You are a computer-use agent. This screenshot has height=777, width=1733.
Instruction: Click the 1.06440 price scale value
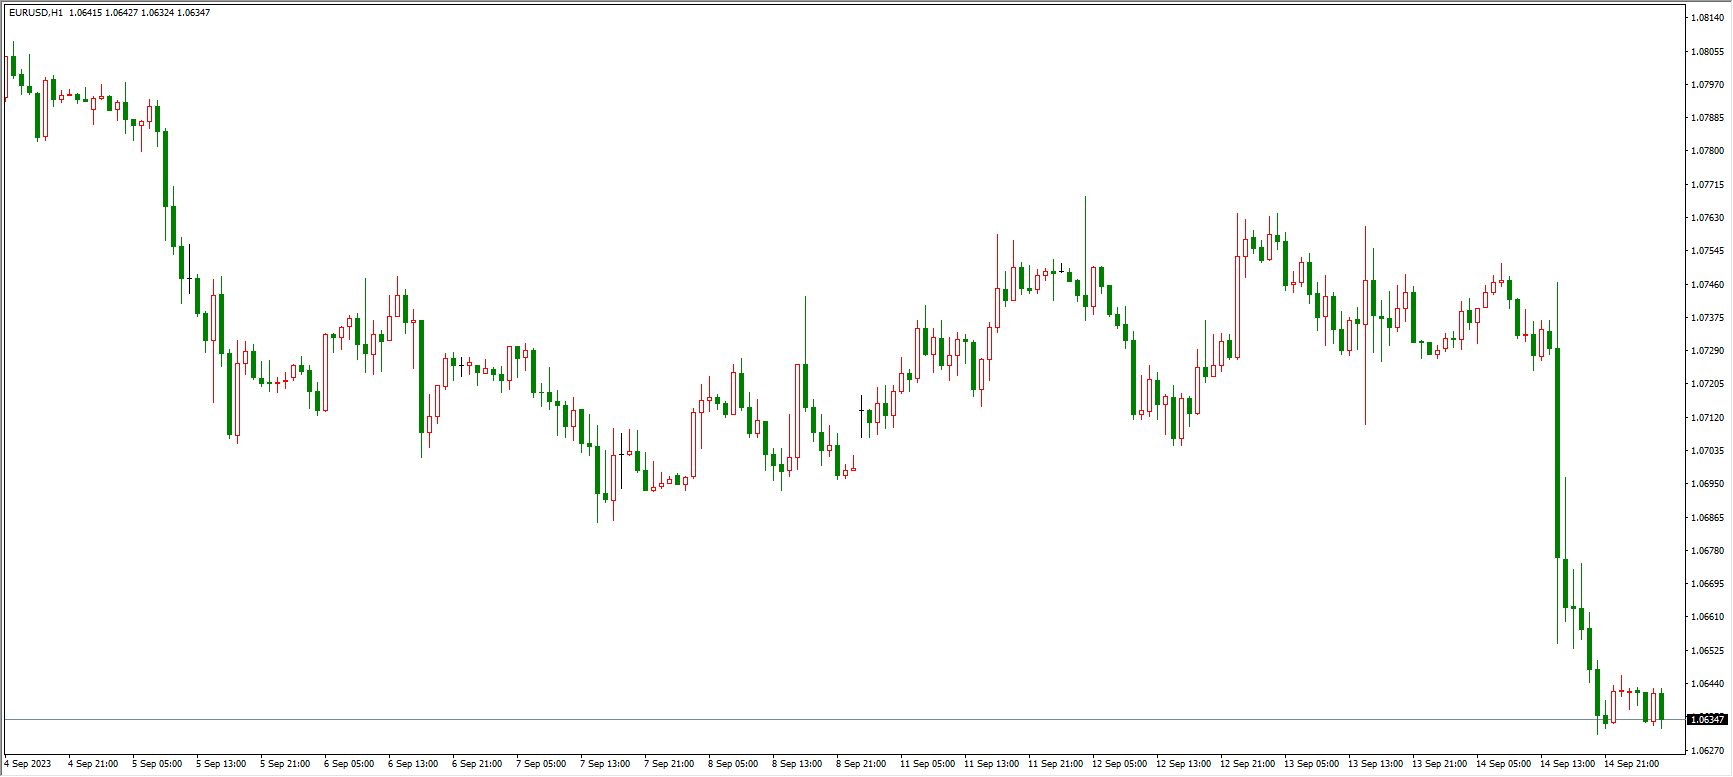tap(1708, 684)
